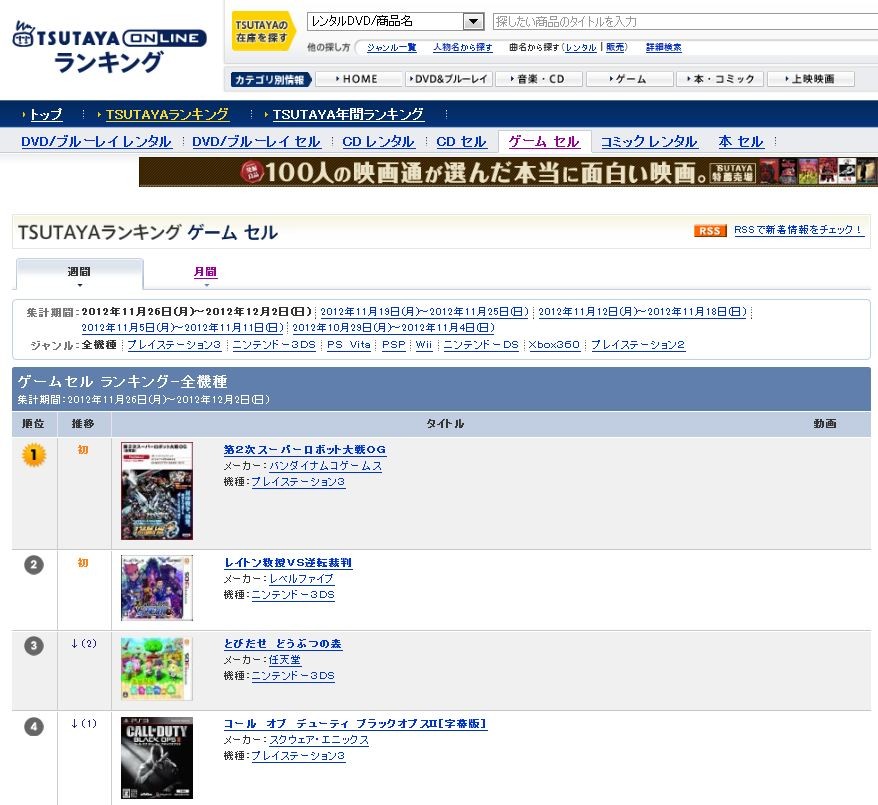
Task: Open TSUTAYAランキング link in blue bar
Action: point(167,115)
